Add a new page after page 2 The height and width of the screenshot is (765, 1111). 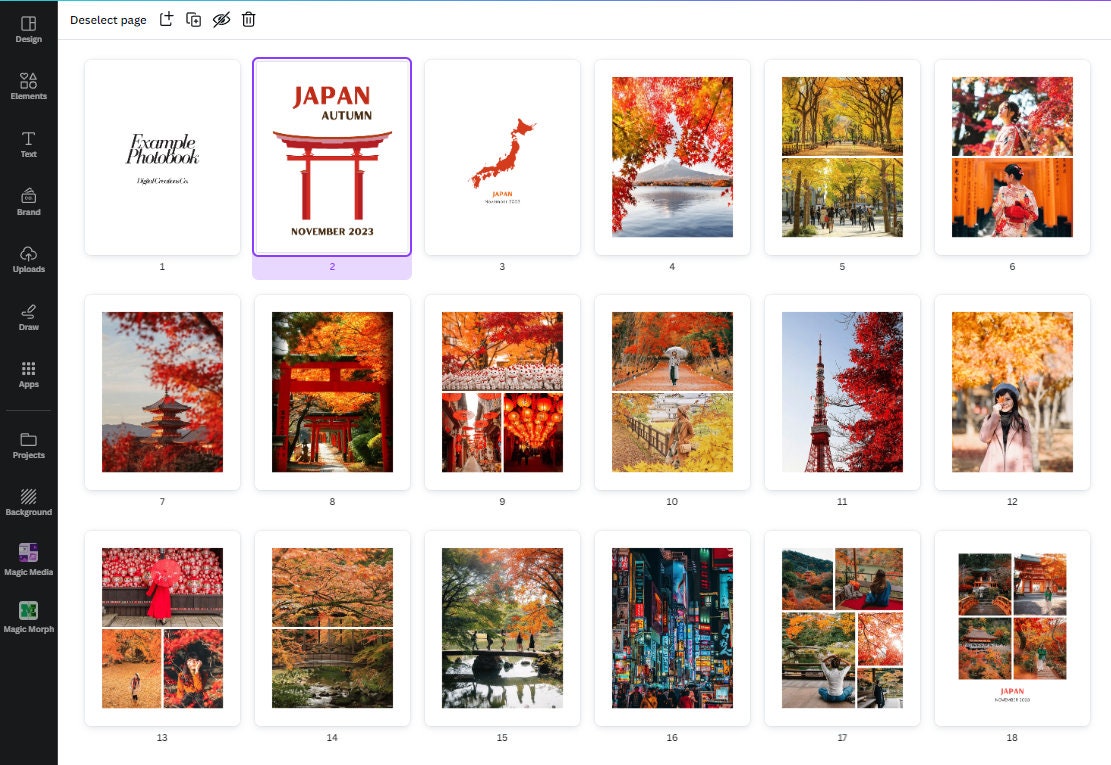(167, 19)
